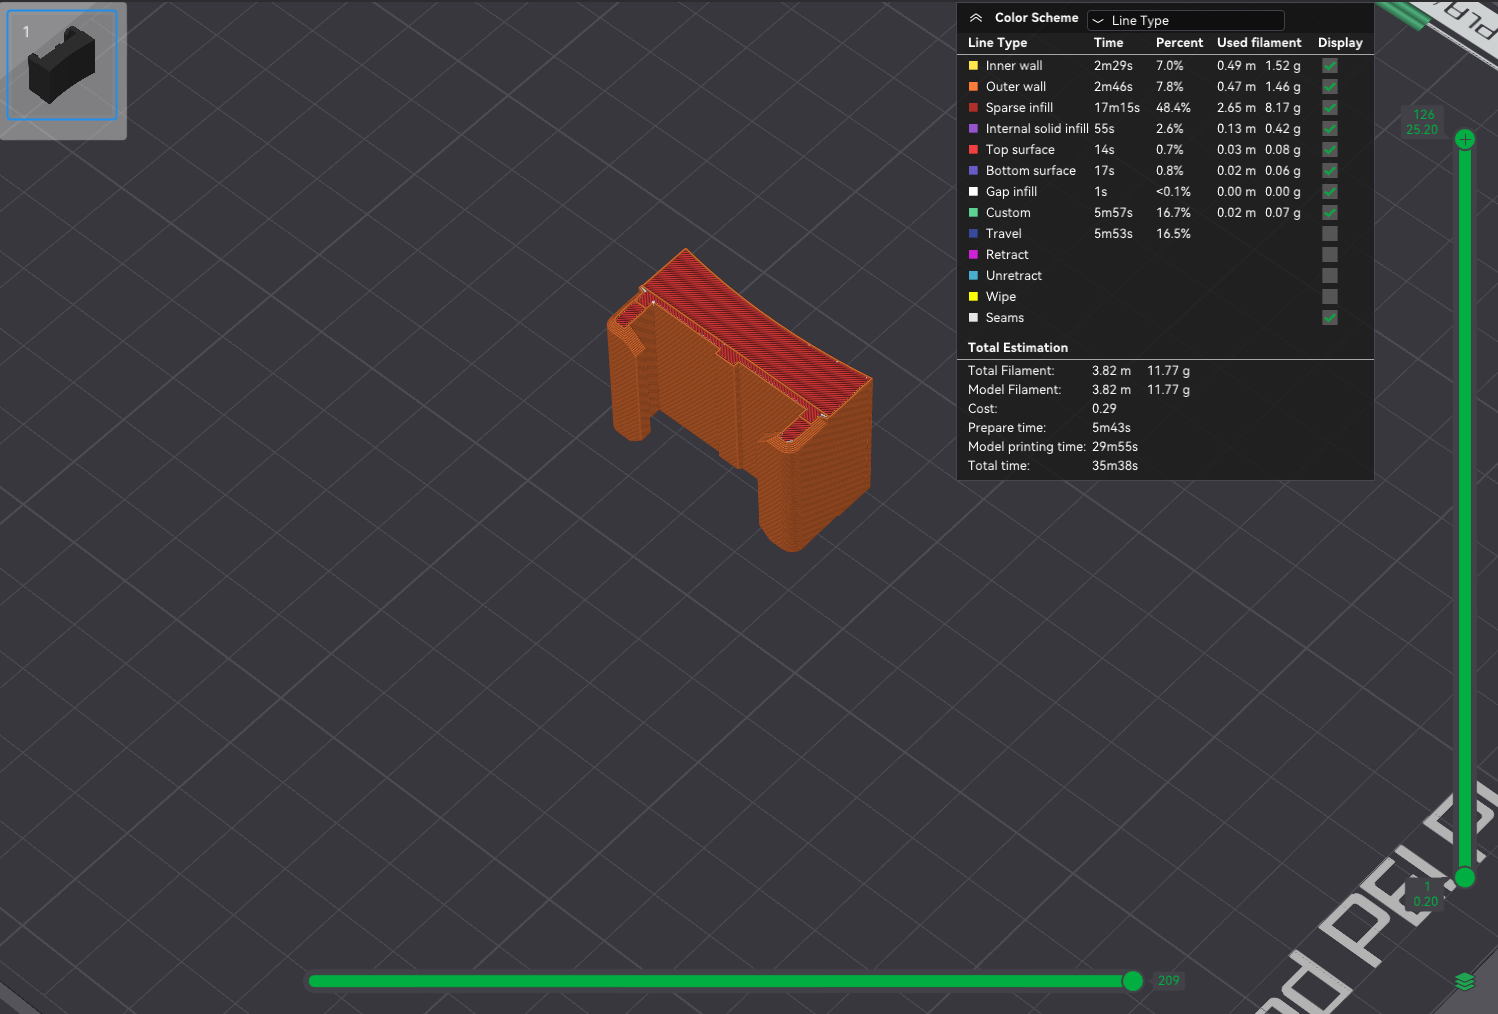Screen dimensions: 1498x1014
Task: Click the Unretract line type label
Action: 1014,275
